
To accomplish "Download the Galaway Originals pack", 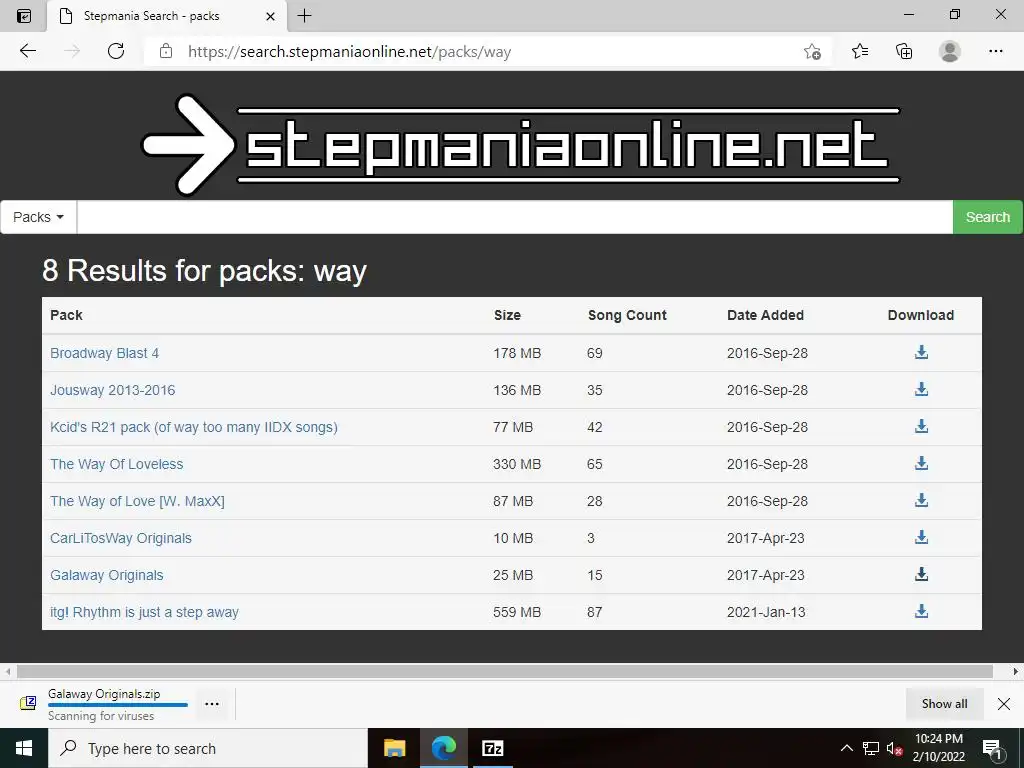I will [921, 574].
